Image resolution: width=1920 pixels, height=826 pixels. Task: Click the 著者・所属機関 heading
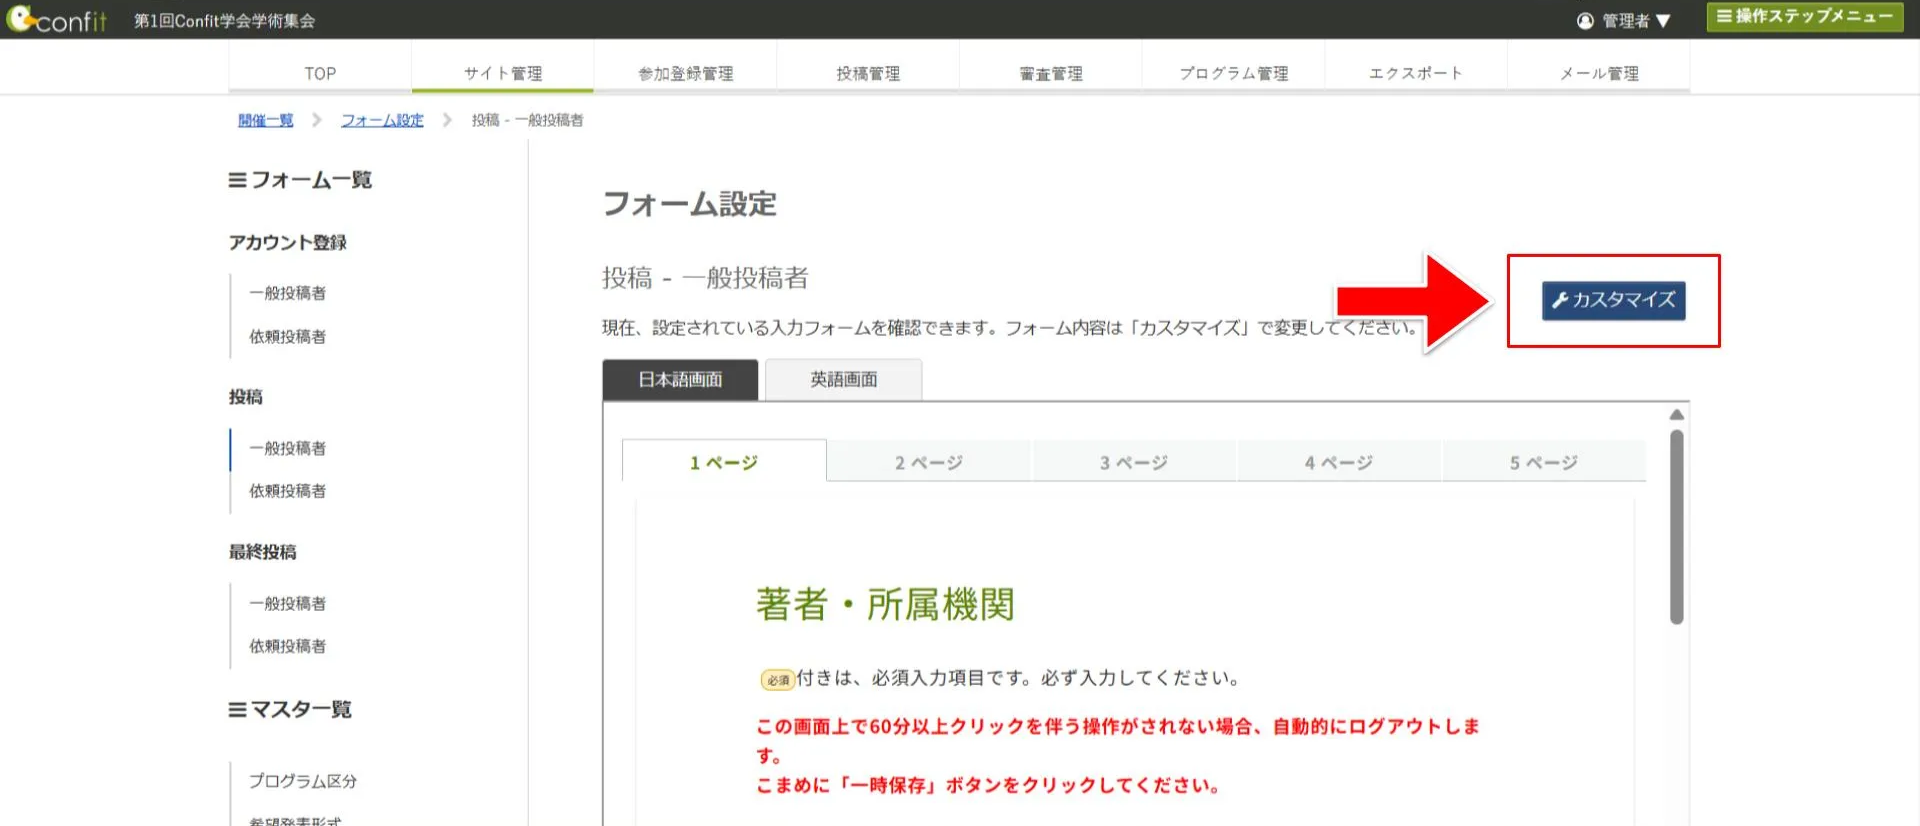point(886,604)
